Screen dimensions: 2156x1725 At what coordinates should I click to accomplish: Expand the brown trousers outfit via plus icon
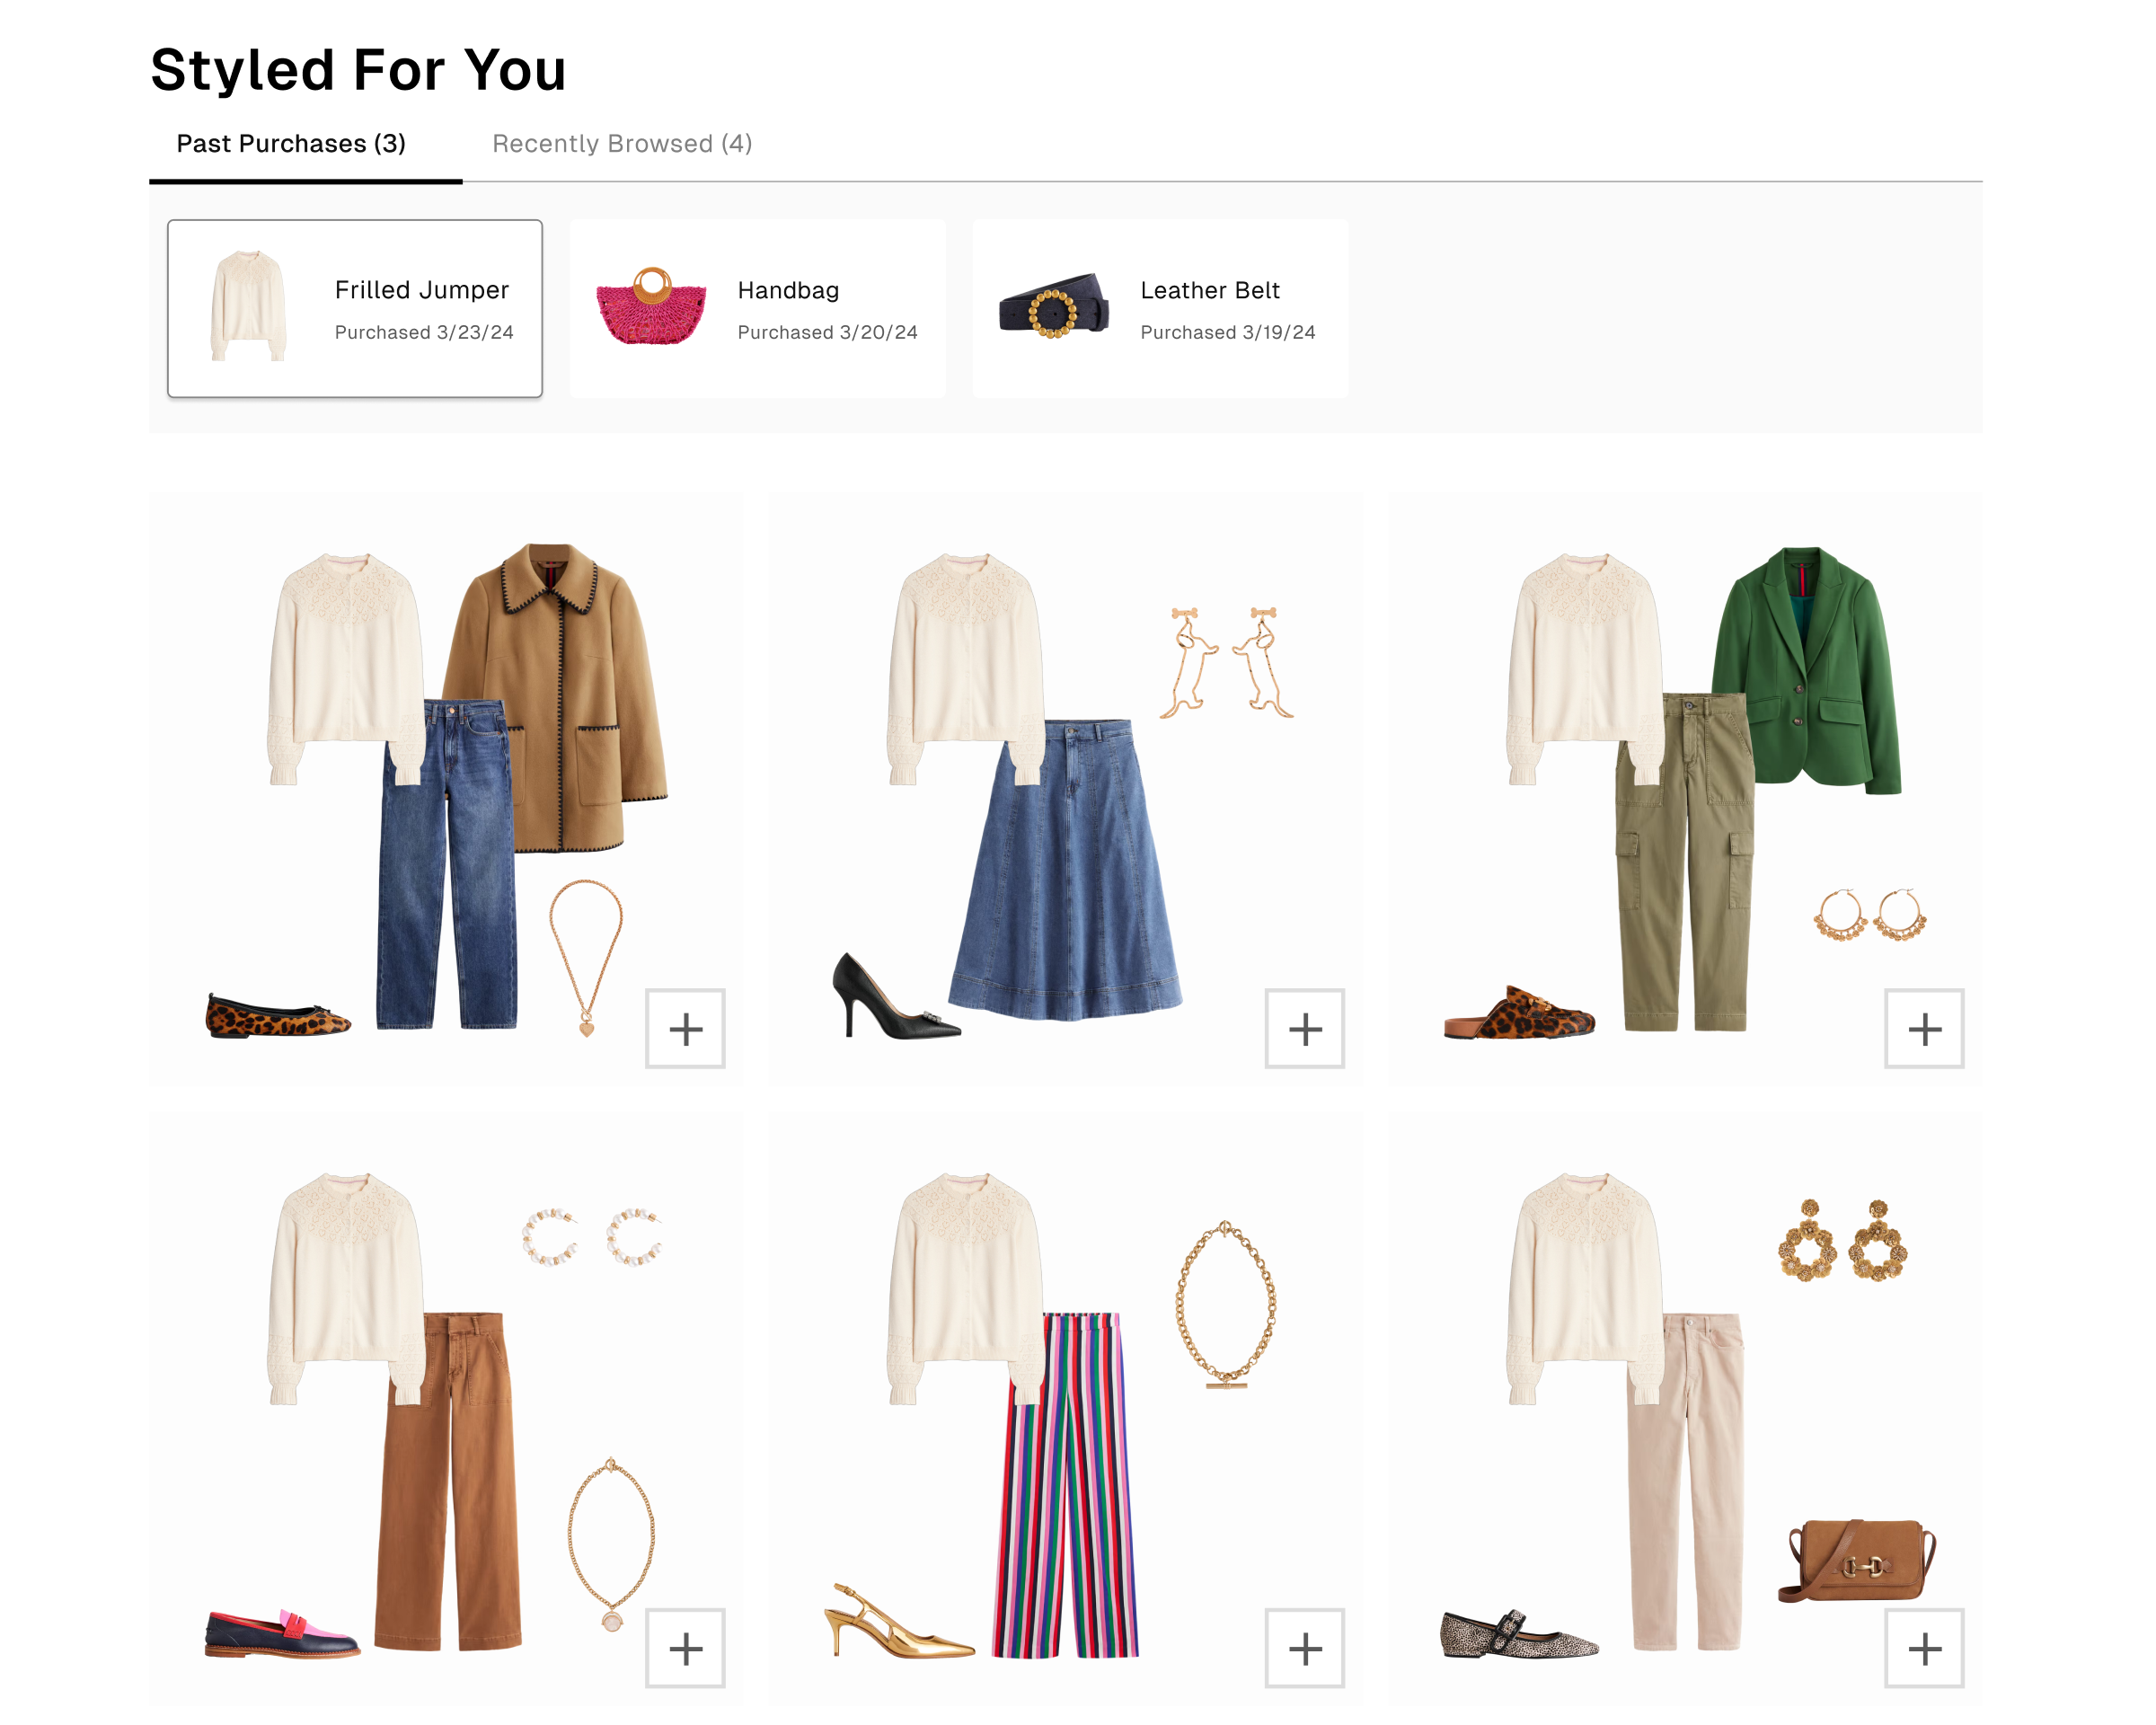pyautogui.click(x=685, y=1649)
